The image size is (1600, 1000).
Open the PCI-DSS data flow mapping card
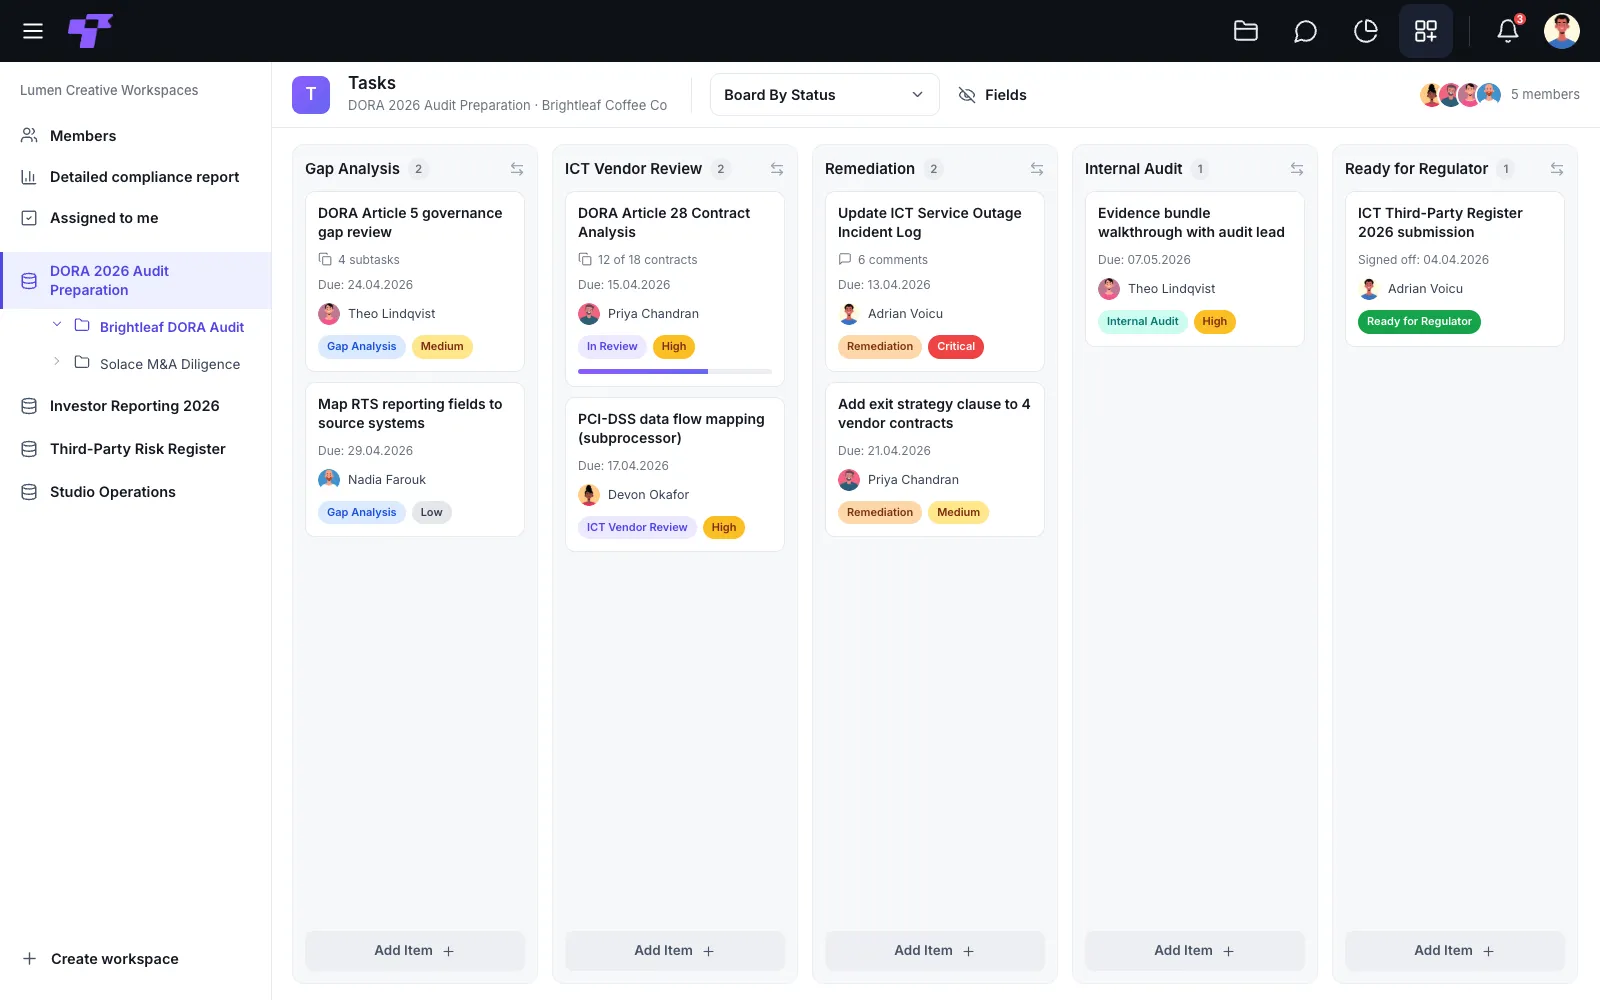pyautogui.click(x=675, y=475)
